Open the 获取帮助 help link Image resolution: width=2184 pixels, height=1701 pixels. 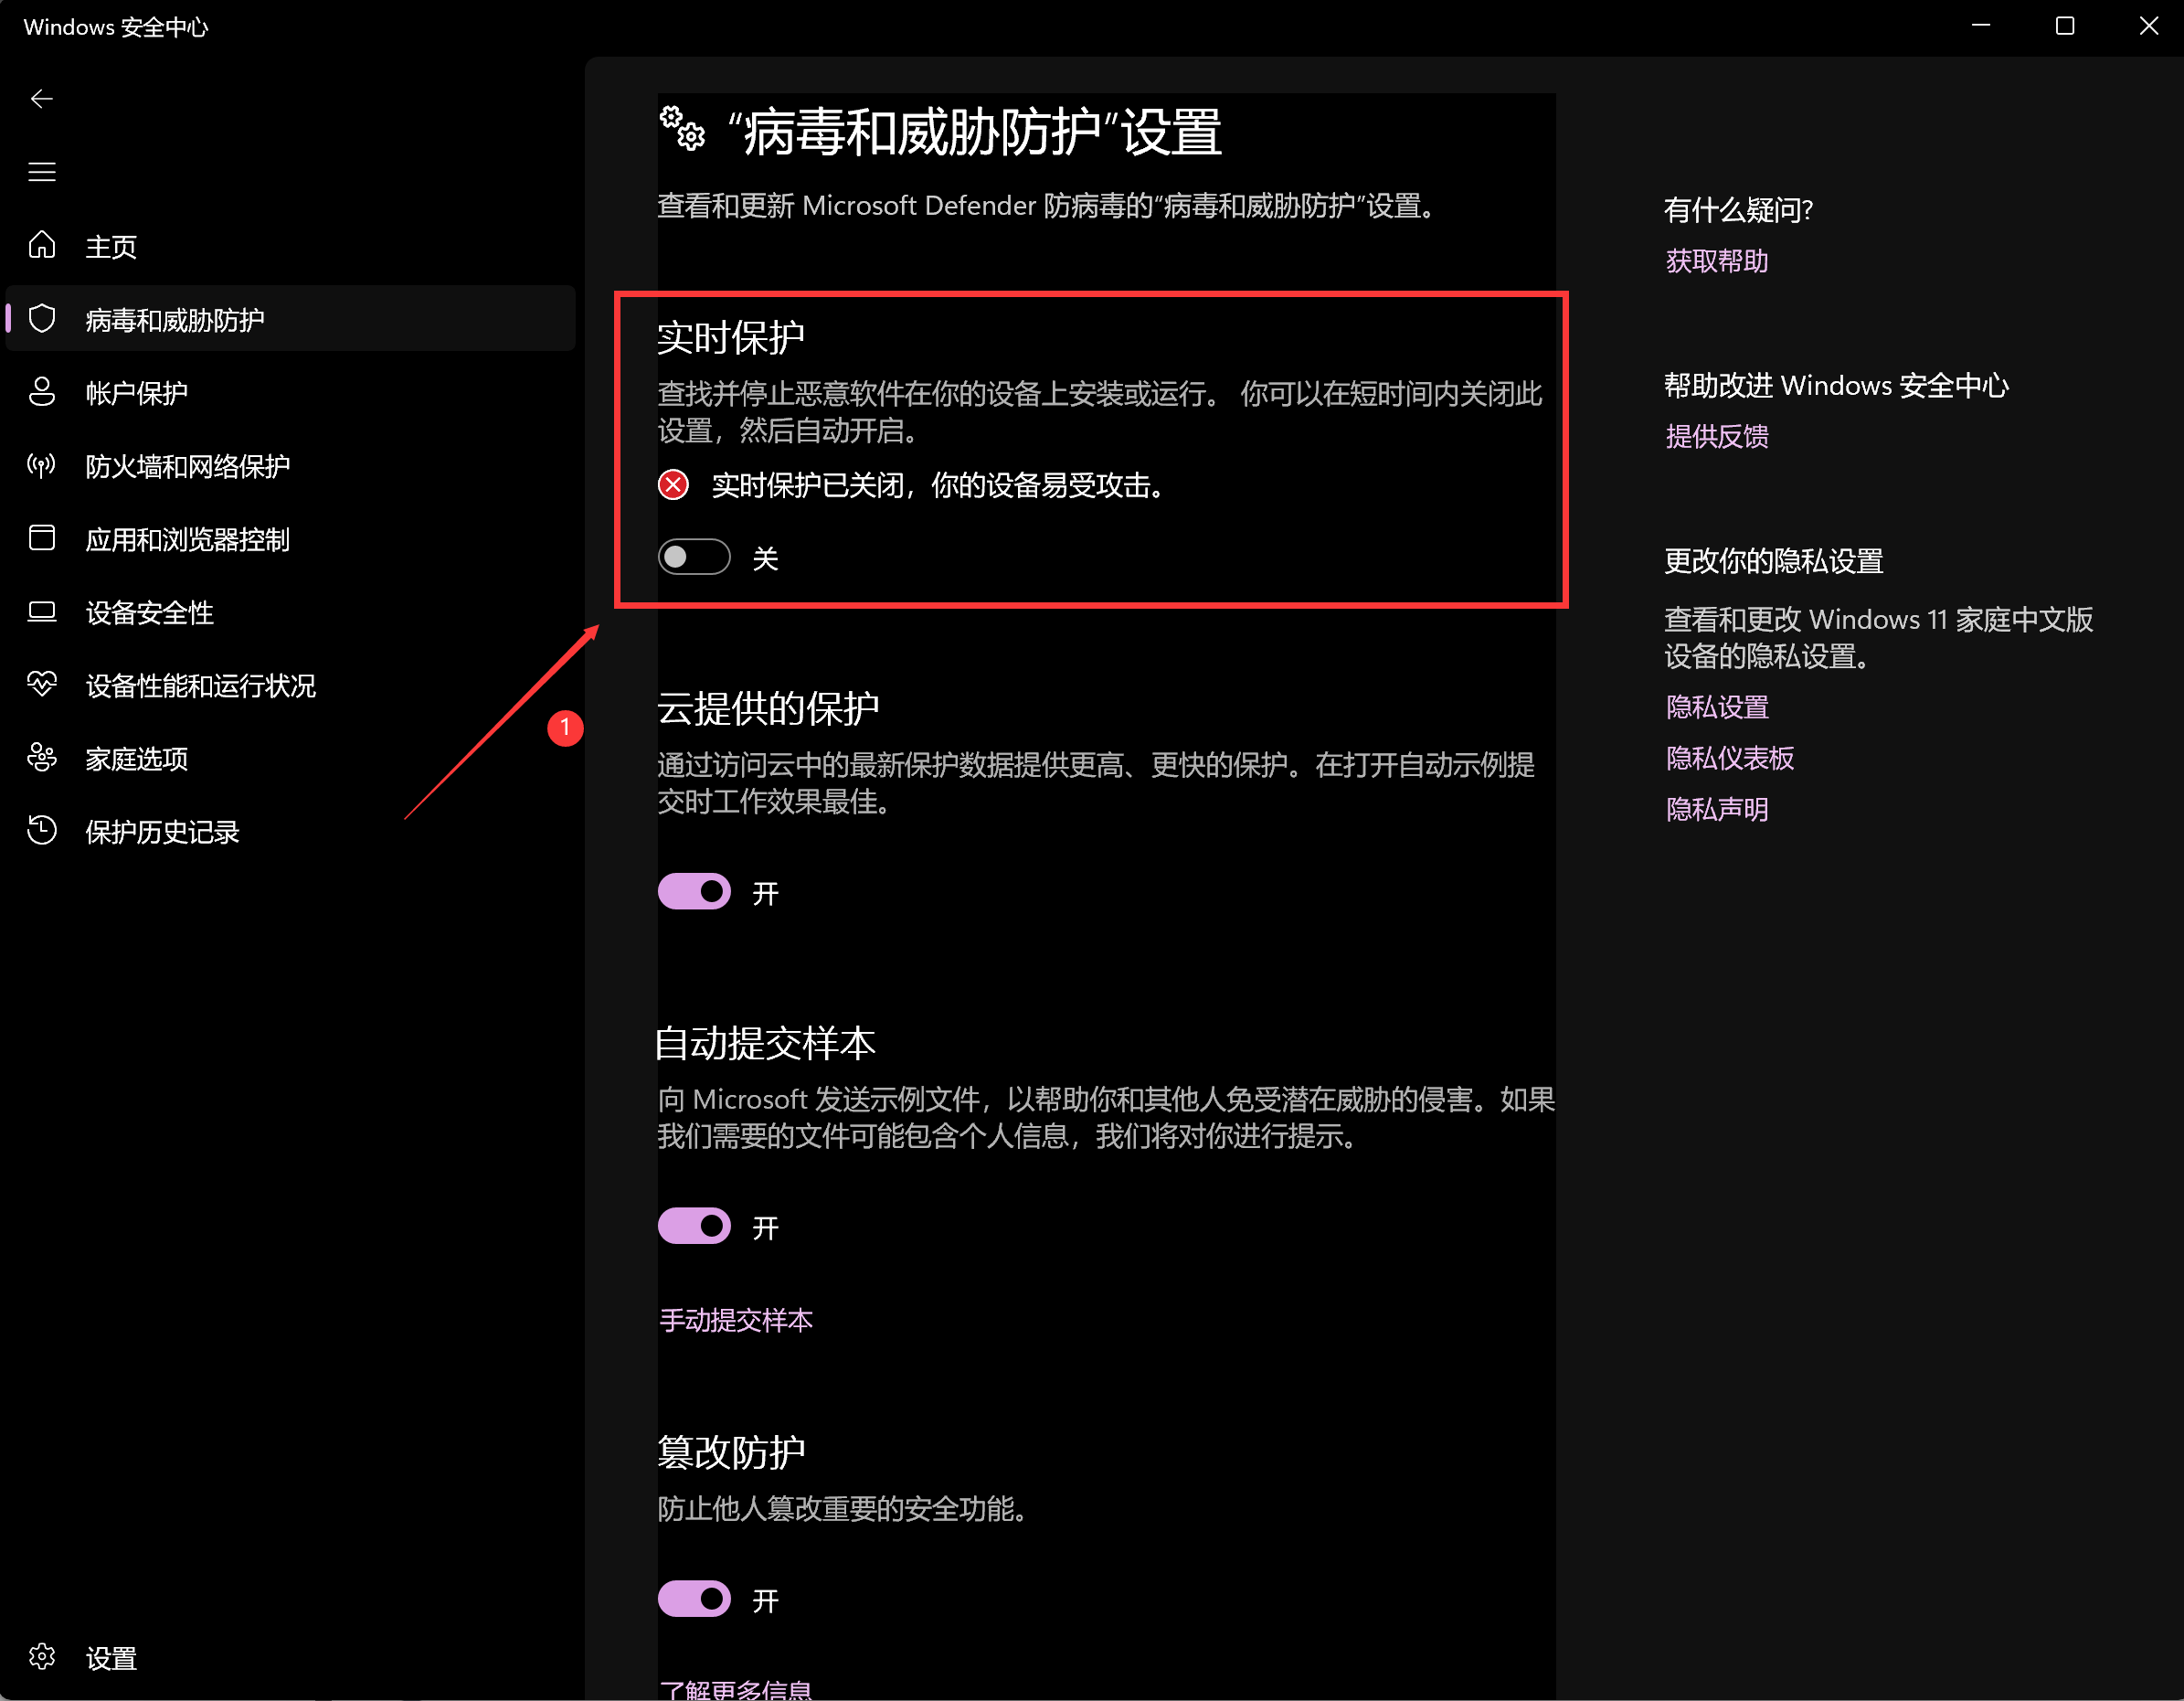click(x=1716, y=261)
